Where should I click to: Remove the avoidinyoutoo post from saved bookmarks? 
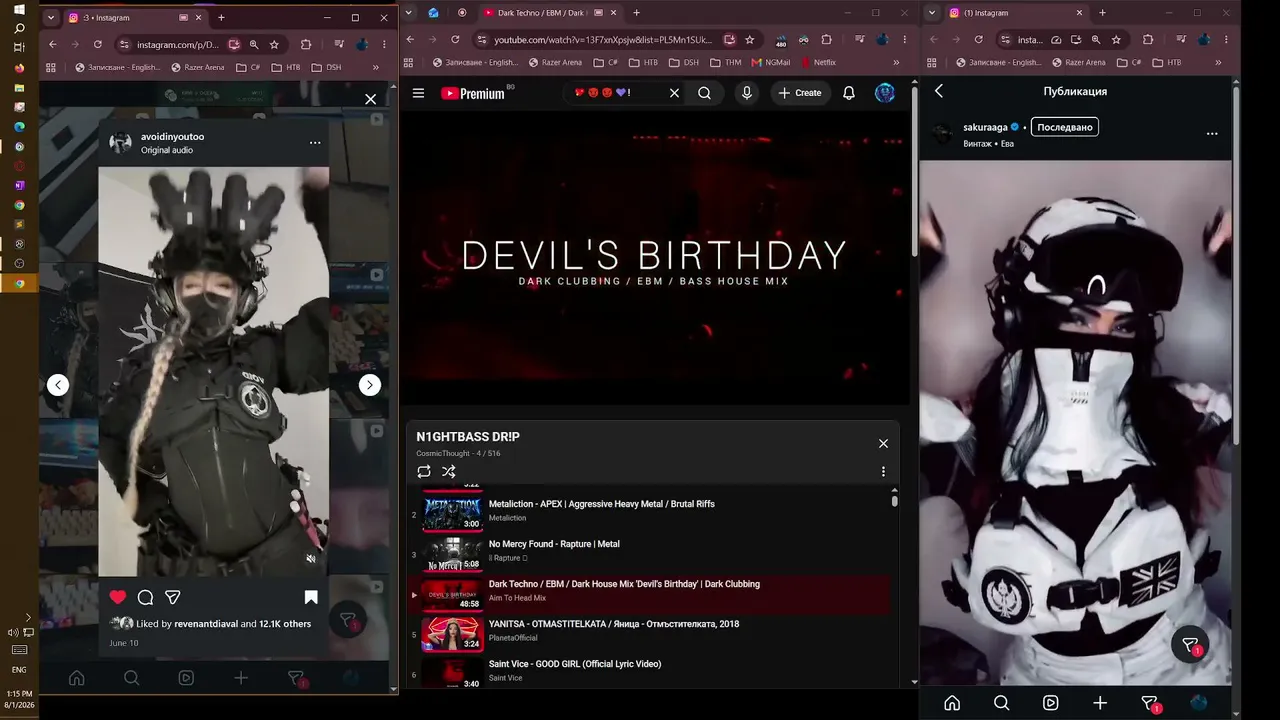[x=311, y=597]
